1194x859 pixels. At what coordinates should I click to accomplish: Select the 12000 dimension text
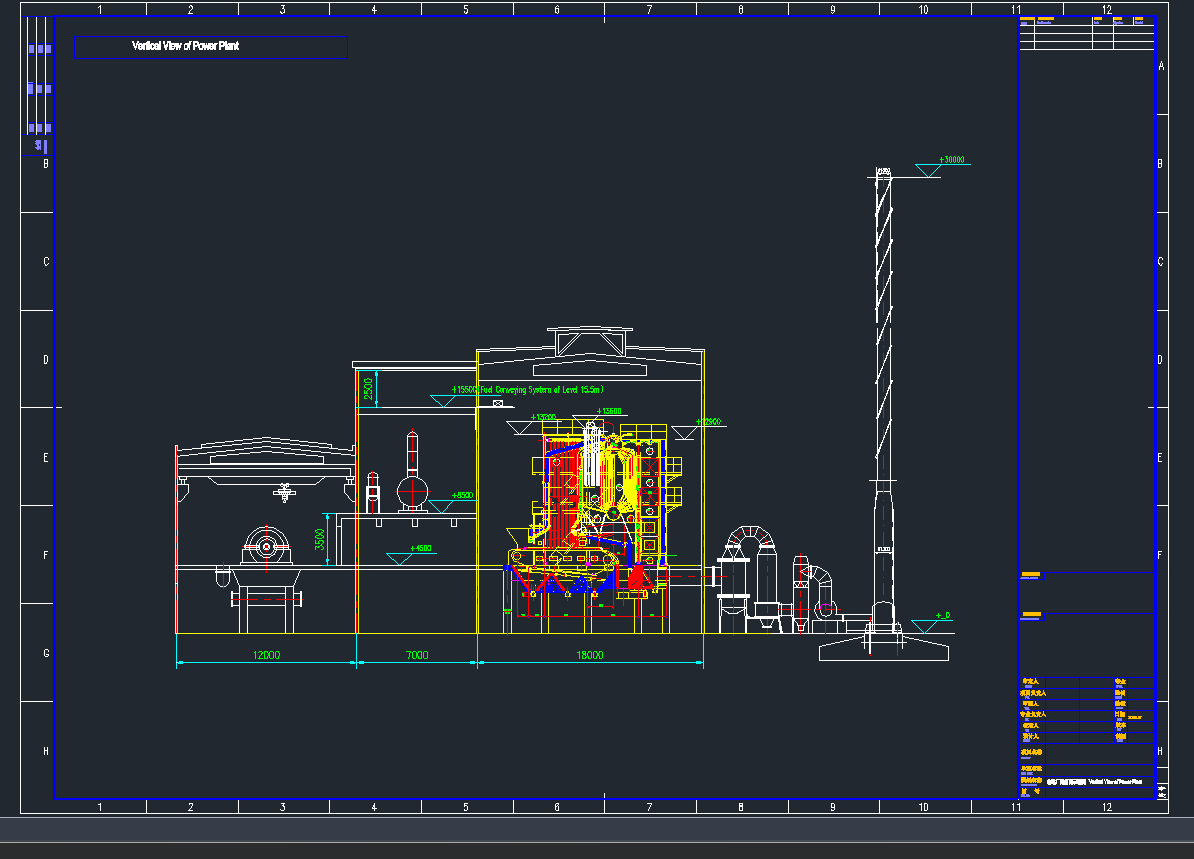(267, 655)
